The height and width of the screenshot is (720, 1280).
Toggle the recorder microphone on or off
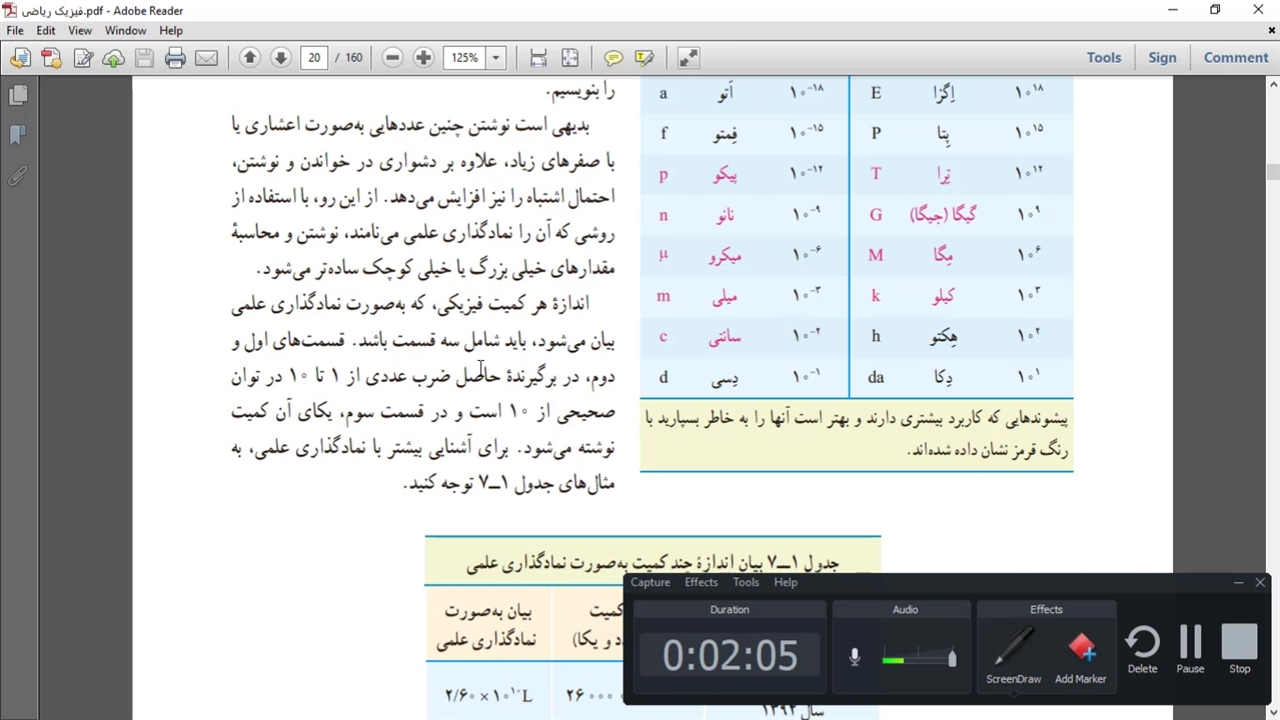pos(855,657)
